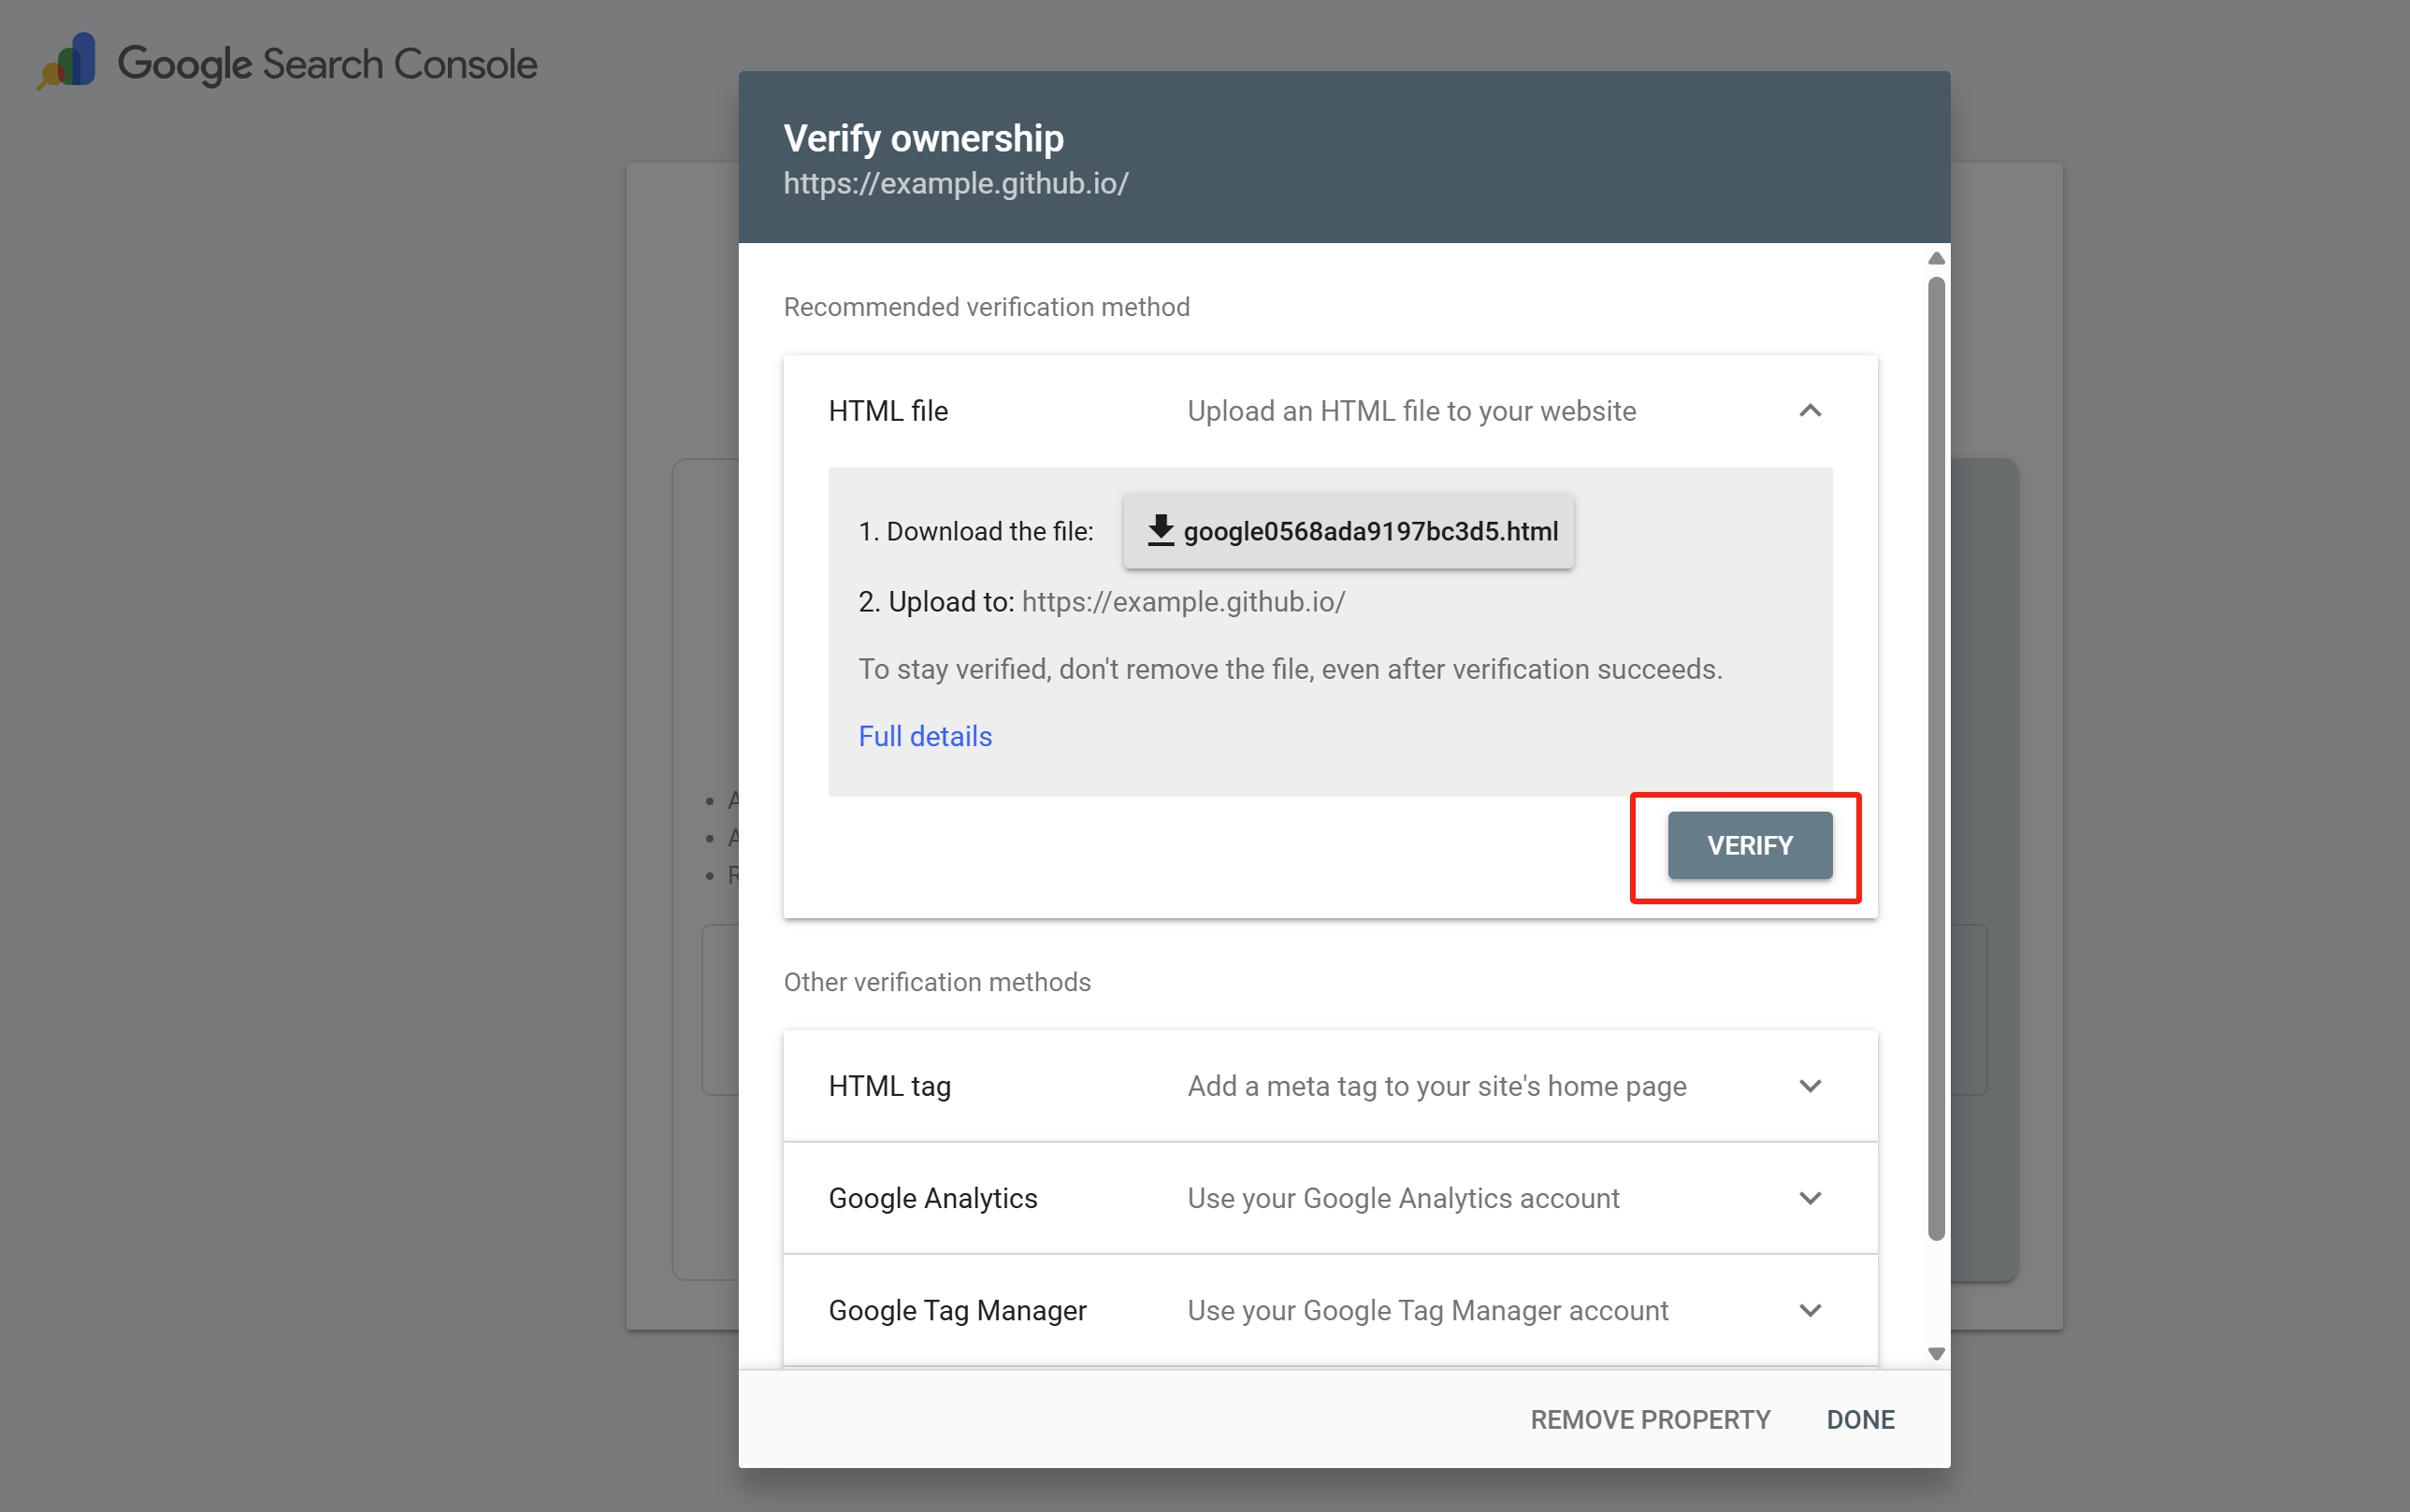Click the 'Google Tag Manager' method label
Viewport: 2410px width, 1512px height.
pyautogui.click(x=958, y=1310)
